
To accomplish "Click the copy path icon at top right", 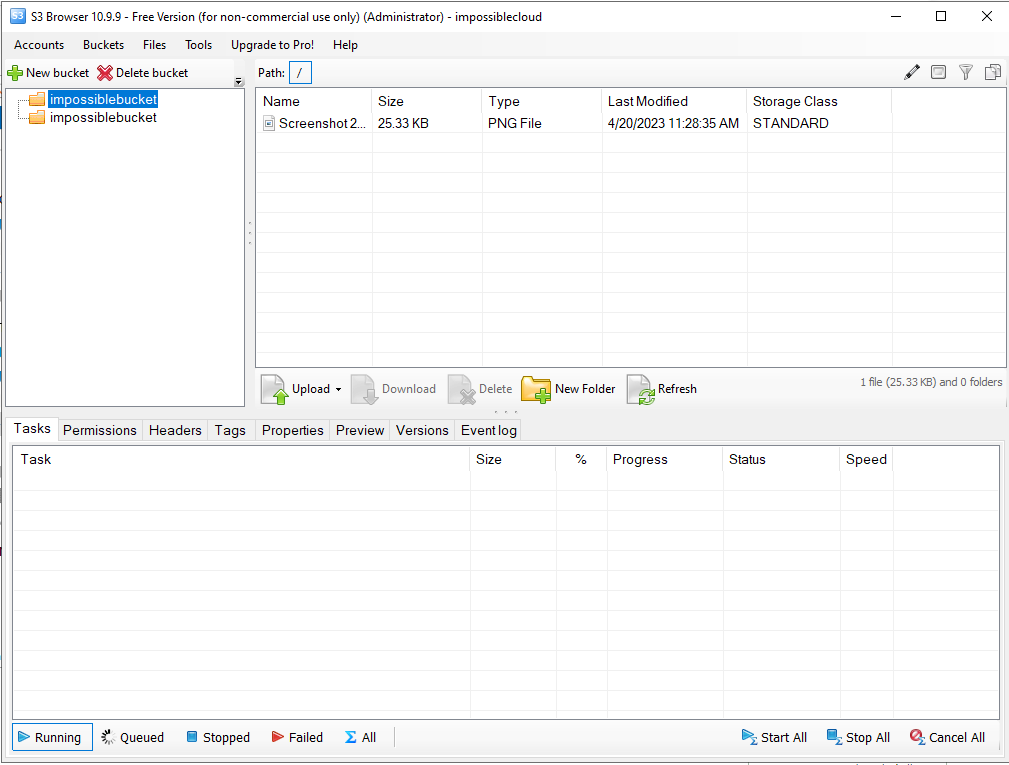I will point(992,72).
